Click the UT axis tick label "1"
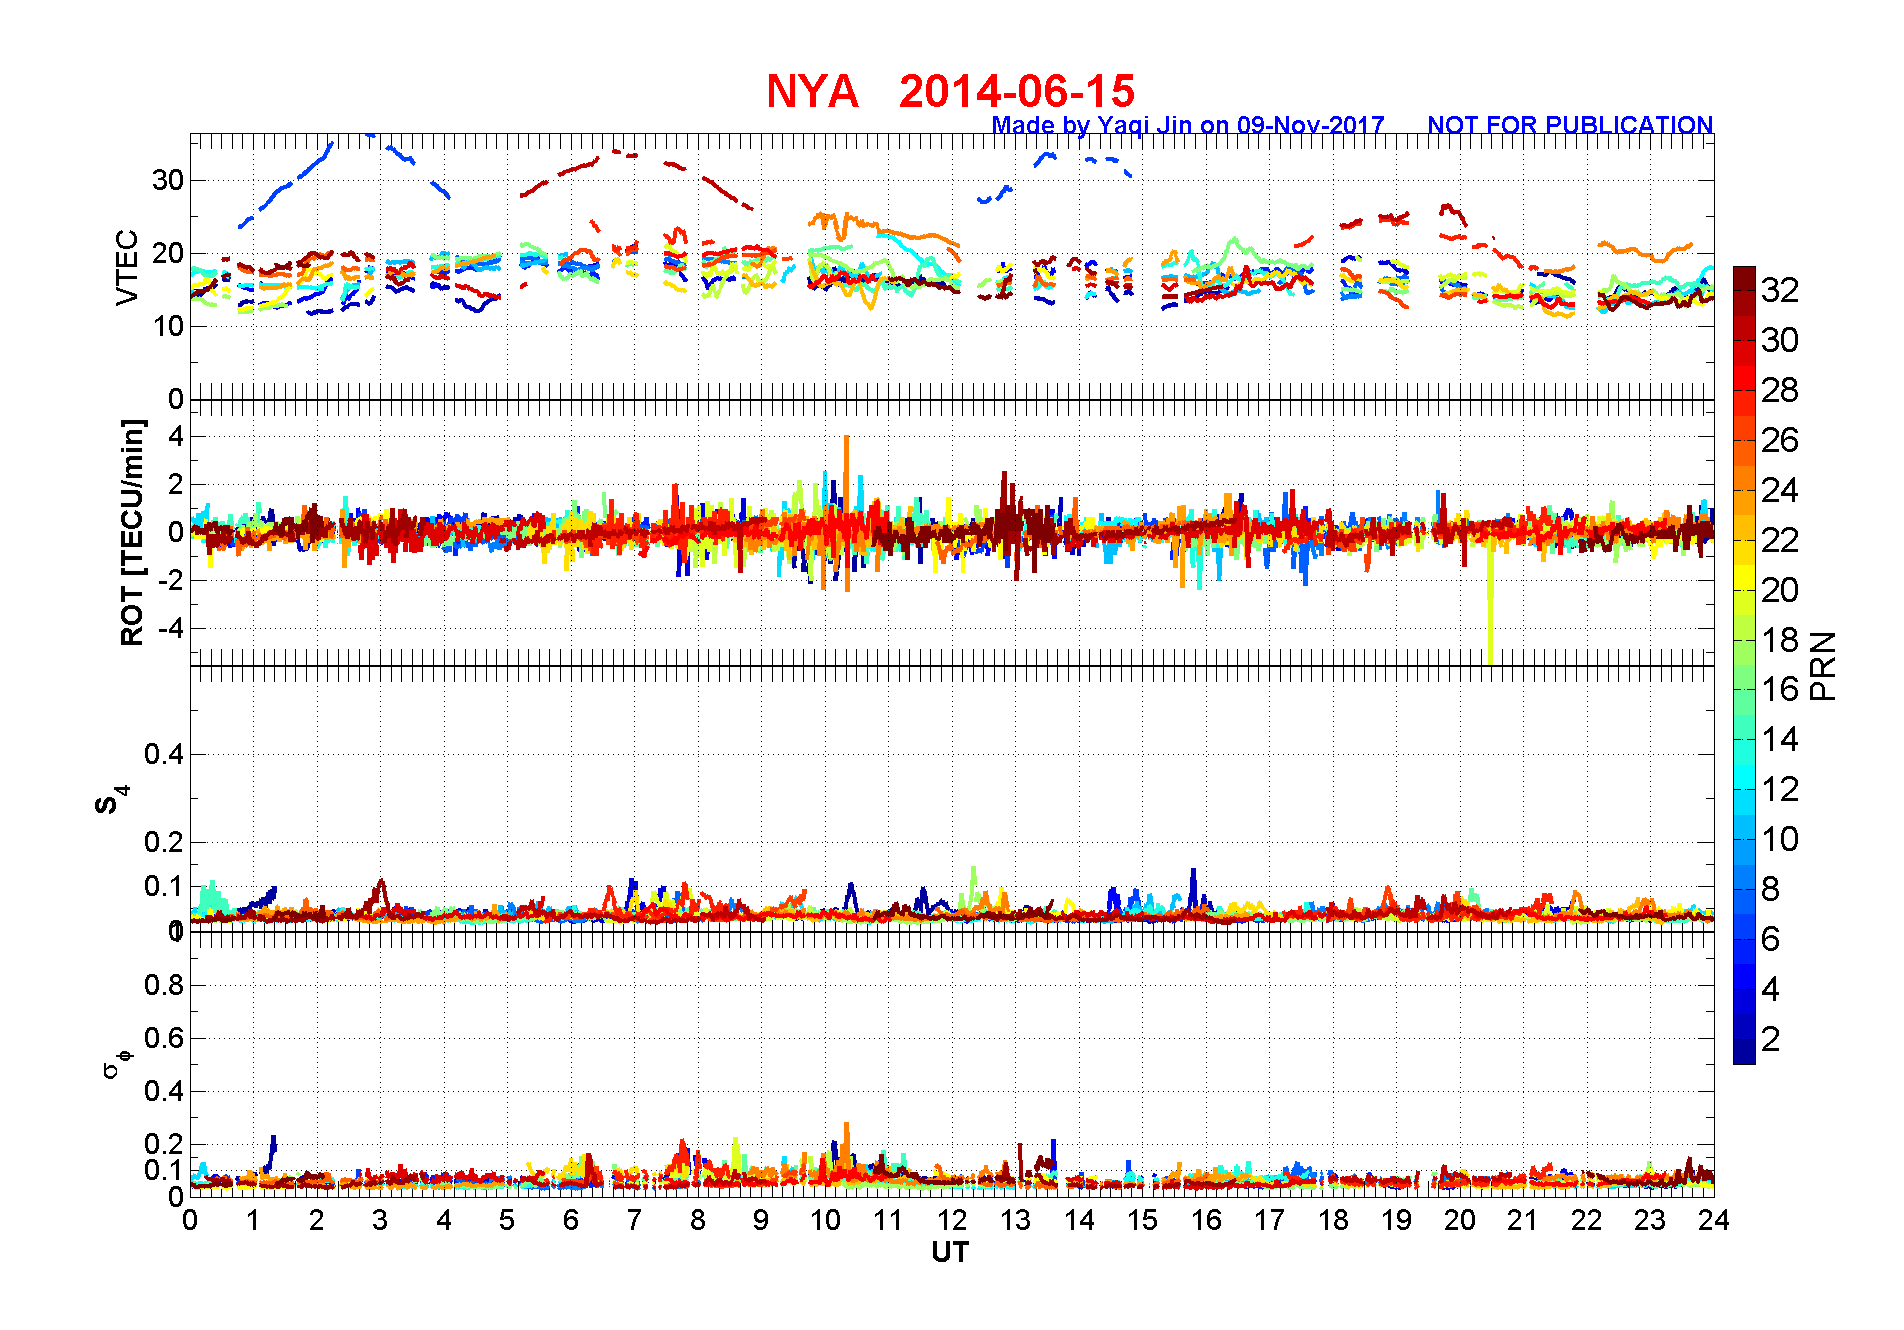Viewport: 1904px width, 1330px height. click(253, 1220)
